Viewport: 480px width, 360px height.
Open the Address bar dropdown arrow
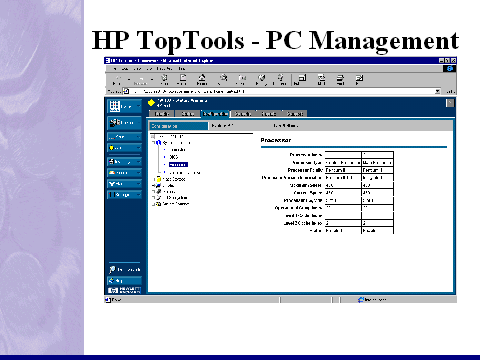tap(437, 91)
